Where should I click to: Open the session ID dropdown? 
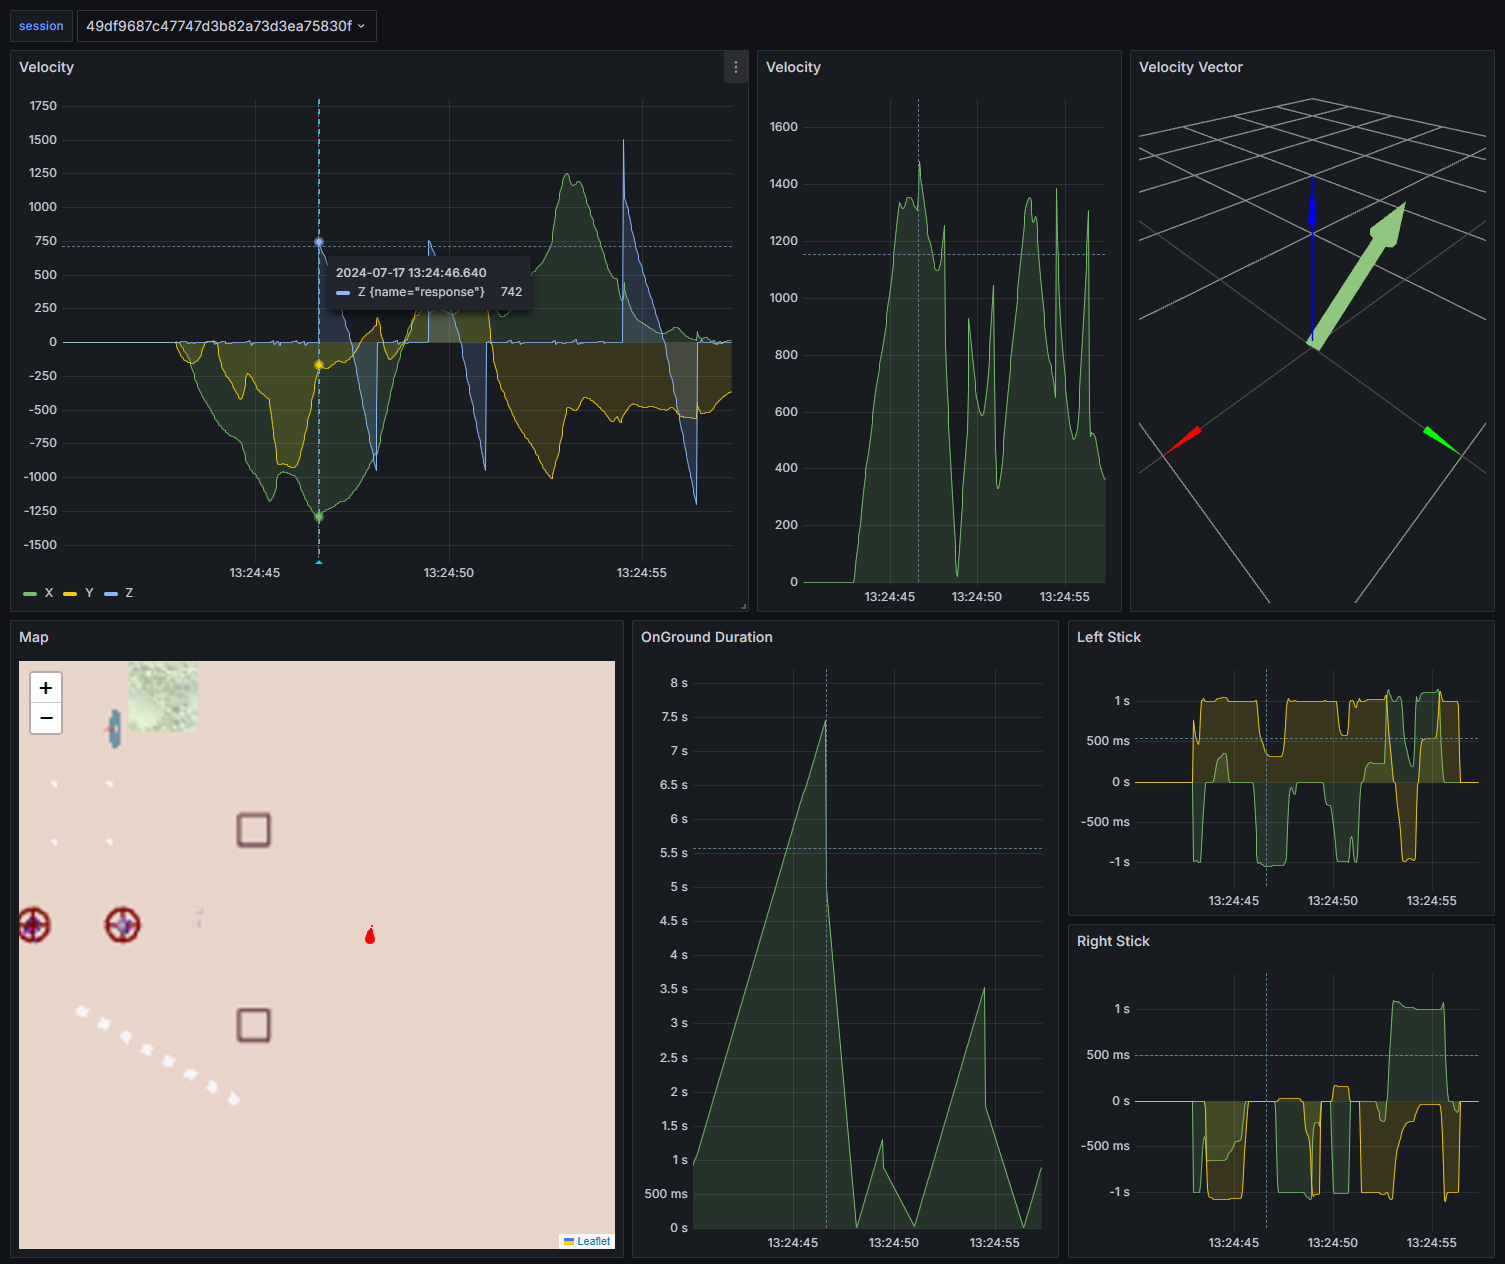(x=226, y=26)
